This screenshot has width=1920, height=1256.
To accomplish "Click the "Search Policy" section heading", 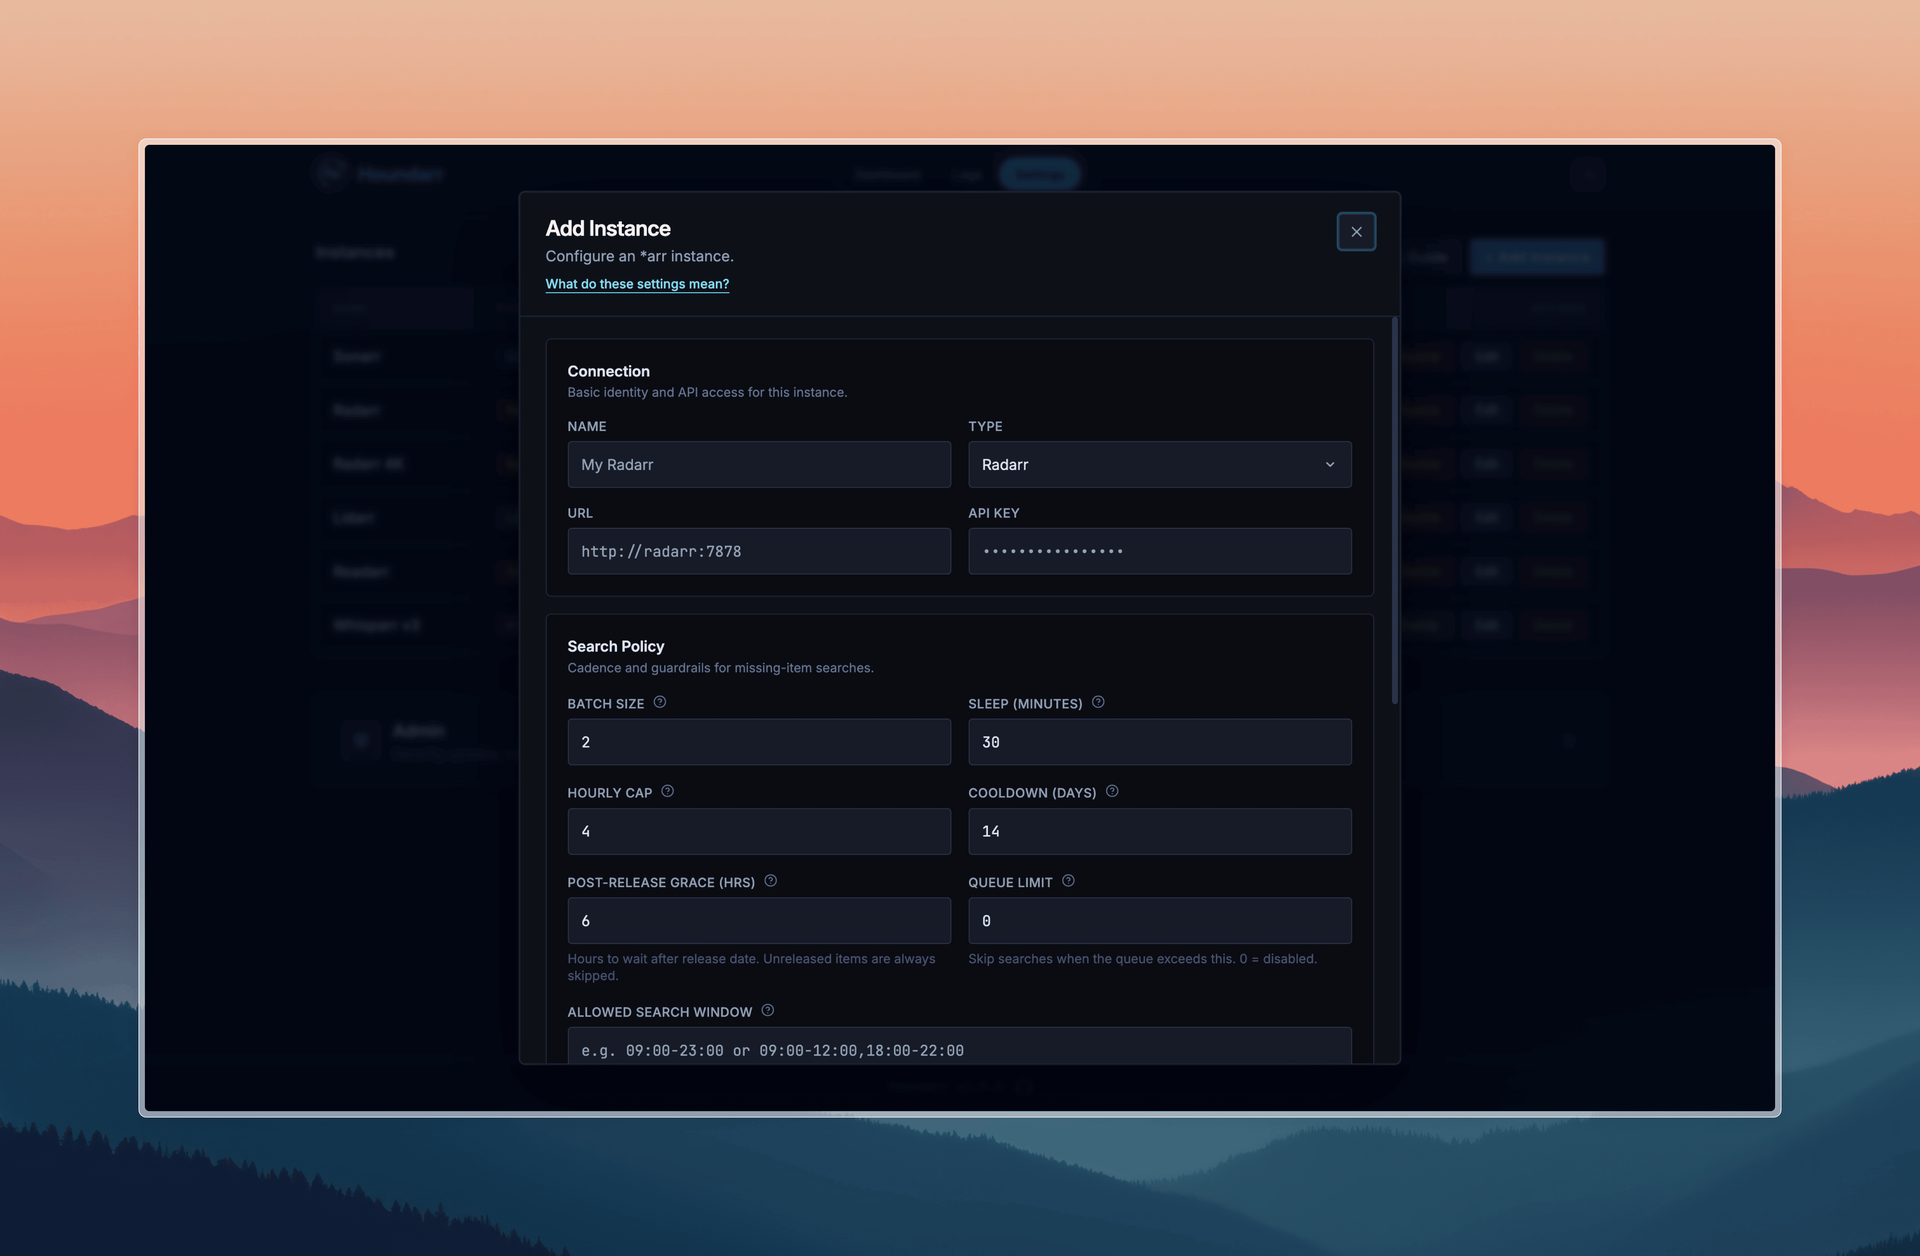I will [x=616, y=646].
